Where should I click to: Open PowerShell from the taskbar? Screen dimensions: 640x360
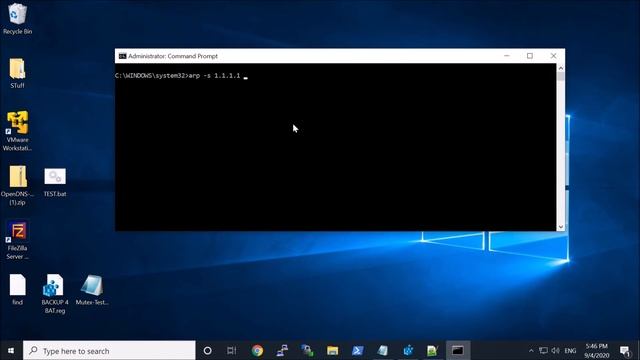pos(358,350)
